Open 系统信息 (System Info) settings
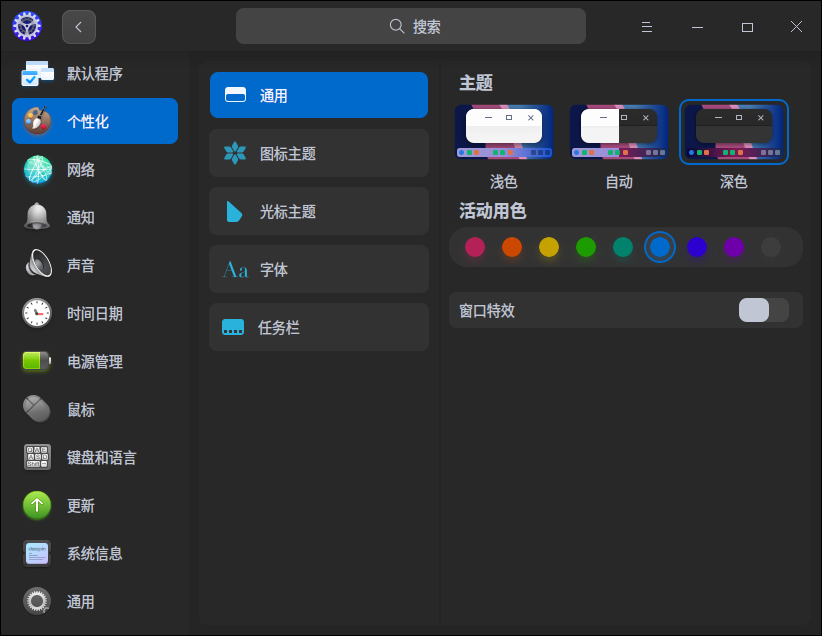 (x=95, y=553)
